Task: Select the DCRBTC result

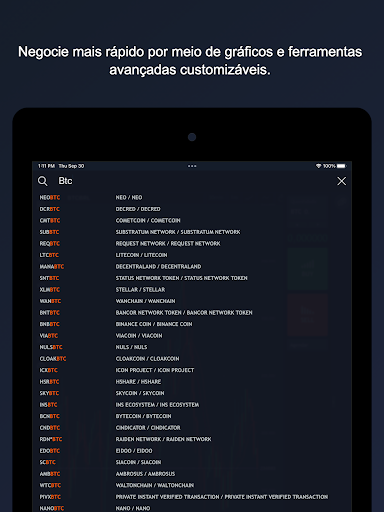Action: [49, 209]
